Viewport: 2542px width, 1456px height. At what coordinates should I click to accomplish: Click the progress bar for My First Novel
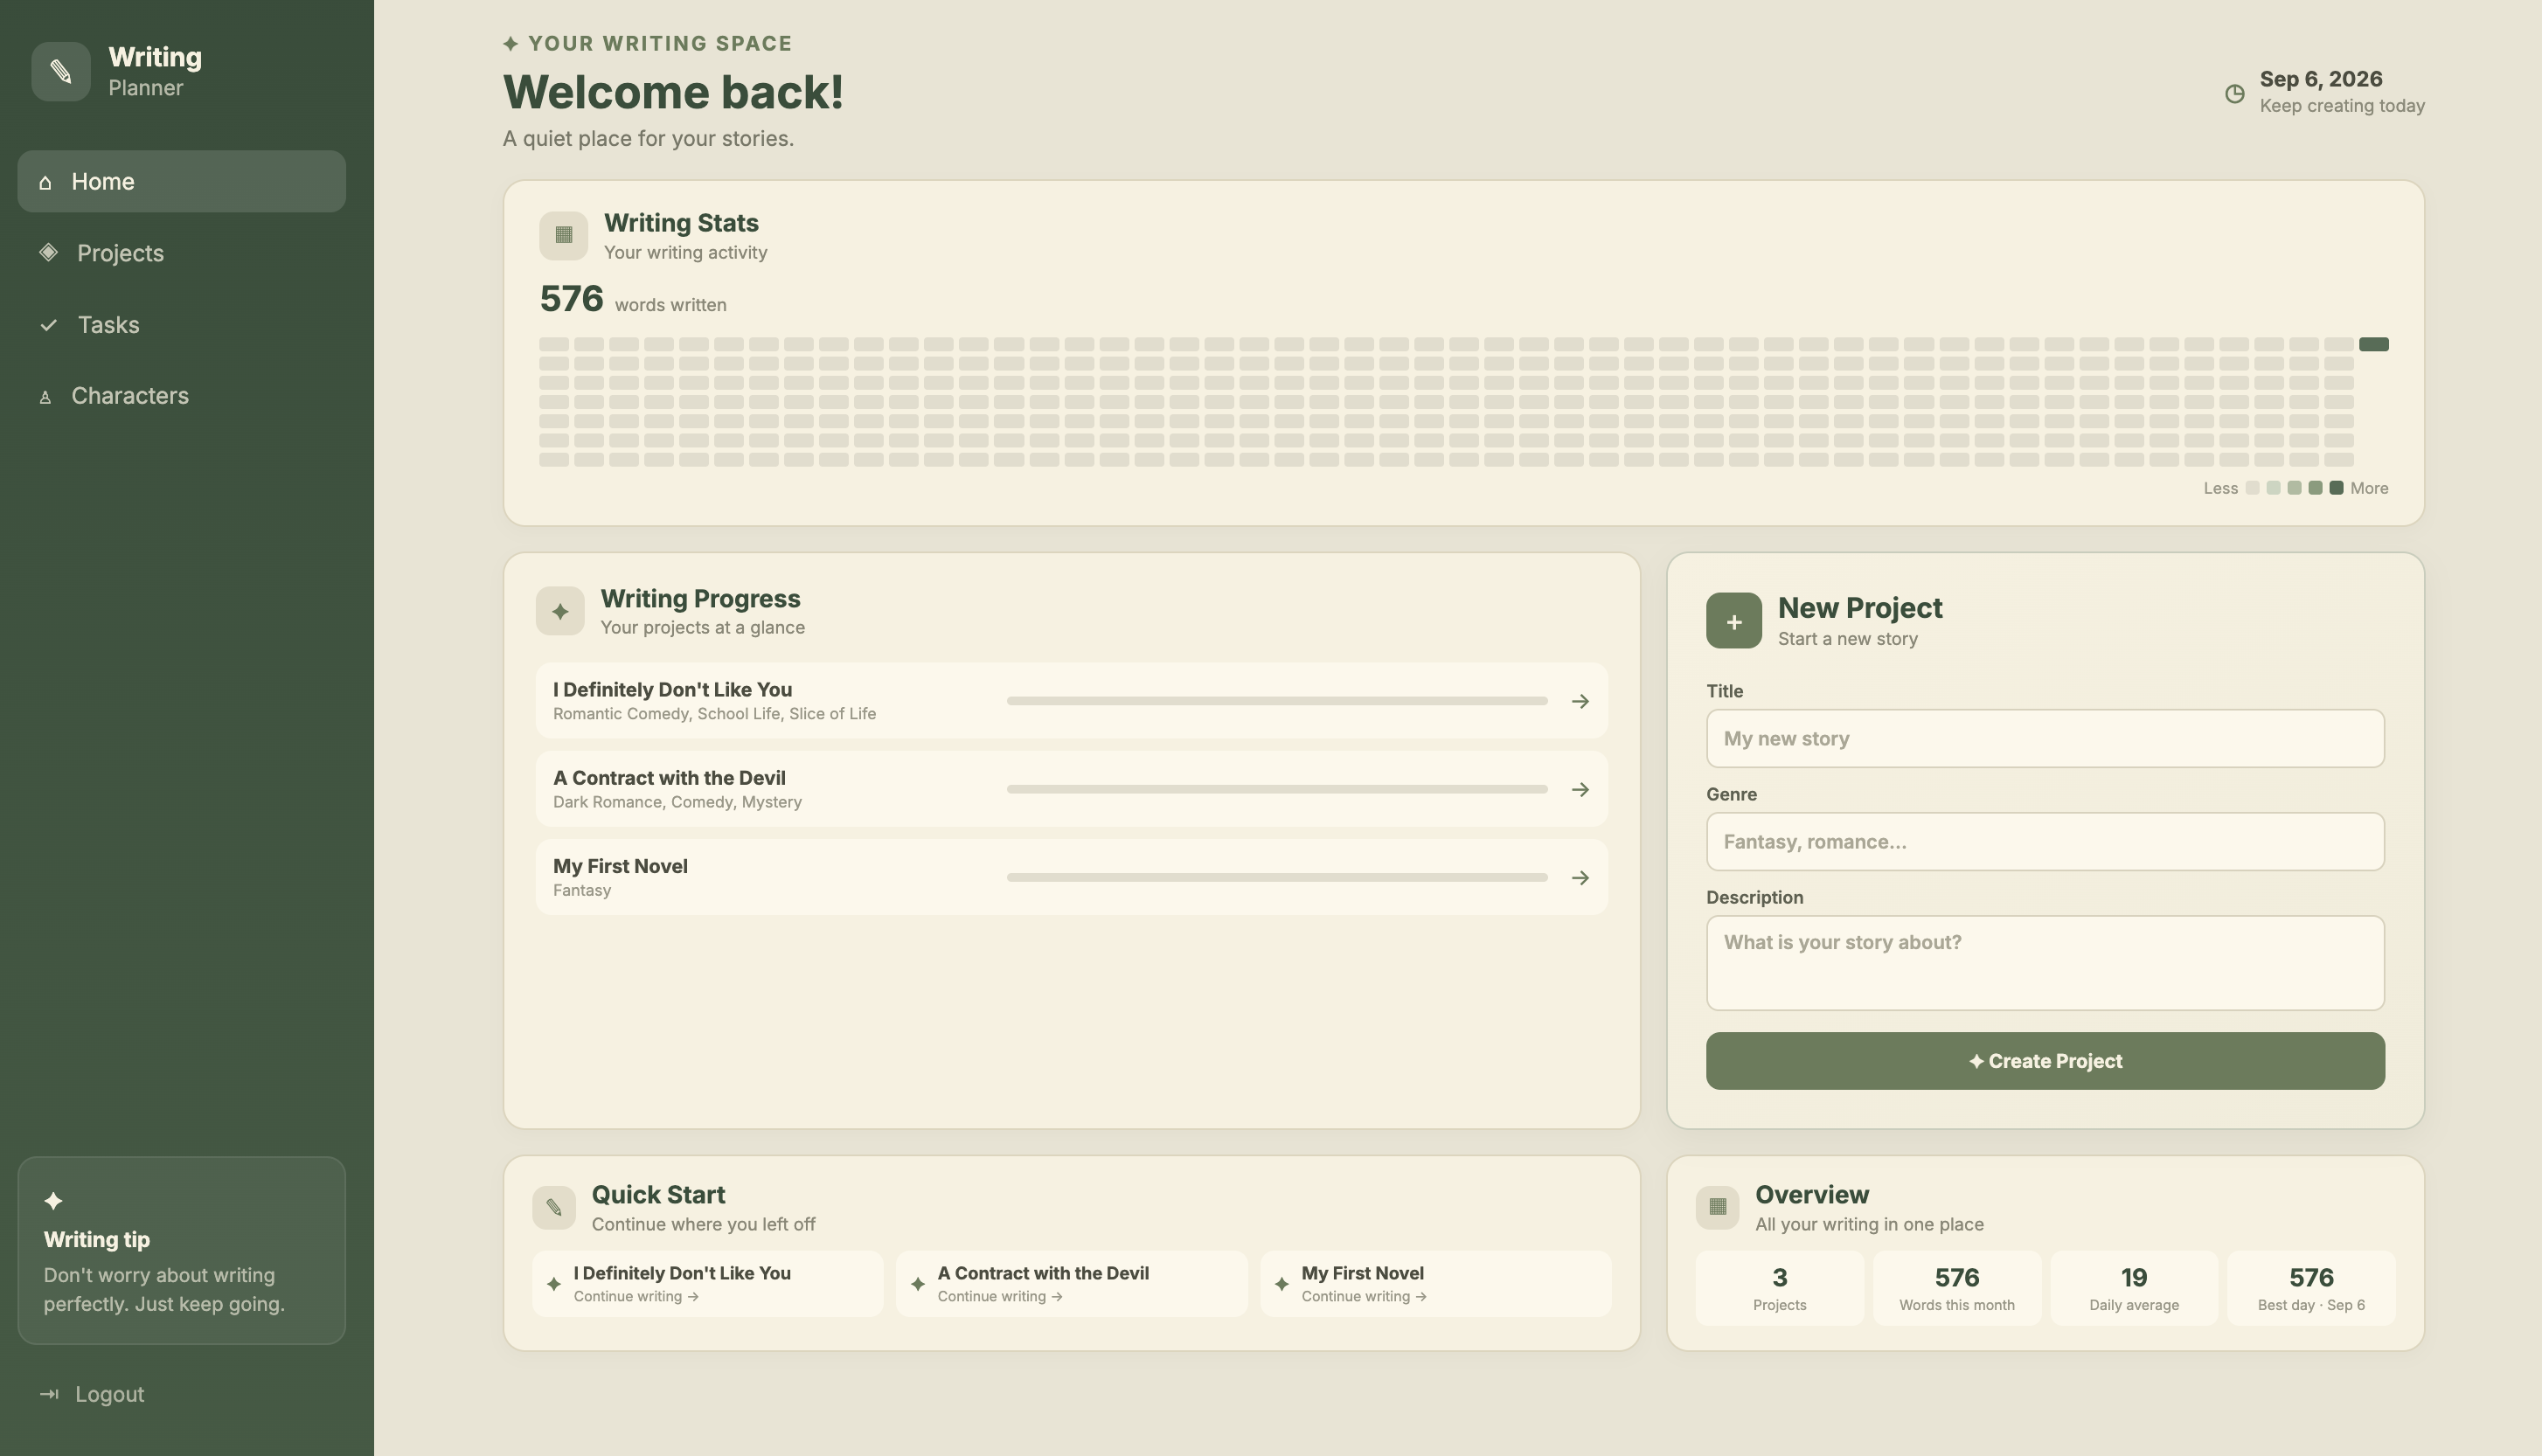point(1277,877)
